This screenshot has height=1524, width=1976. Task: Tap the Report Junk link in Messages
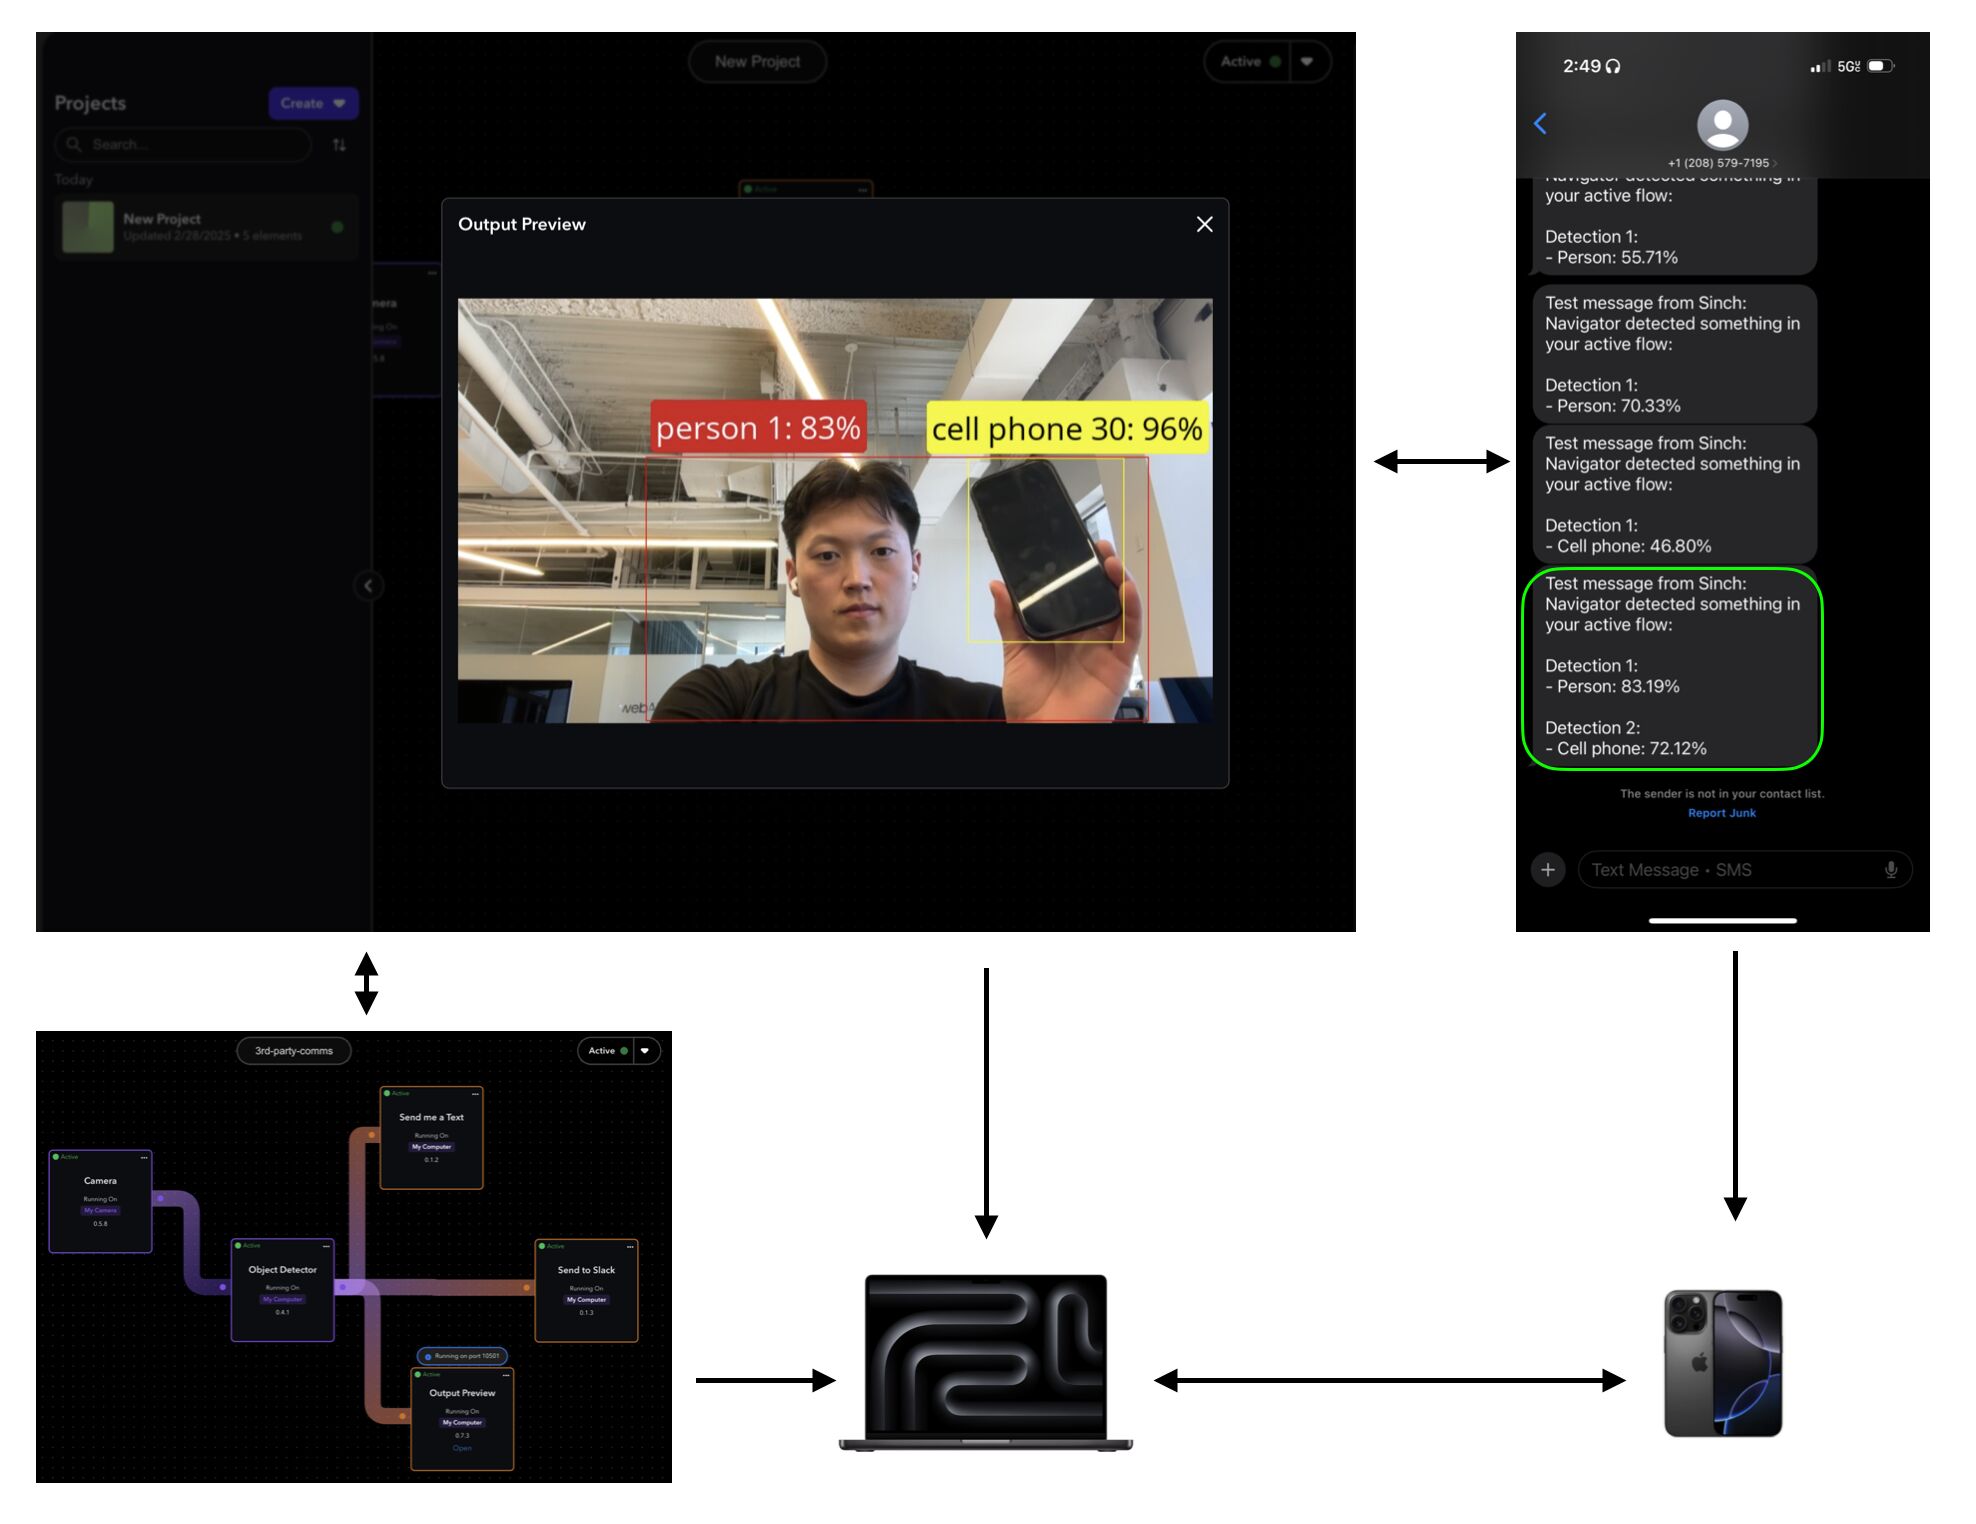[1722, 813]
